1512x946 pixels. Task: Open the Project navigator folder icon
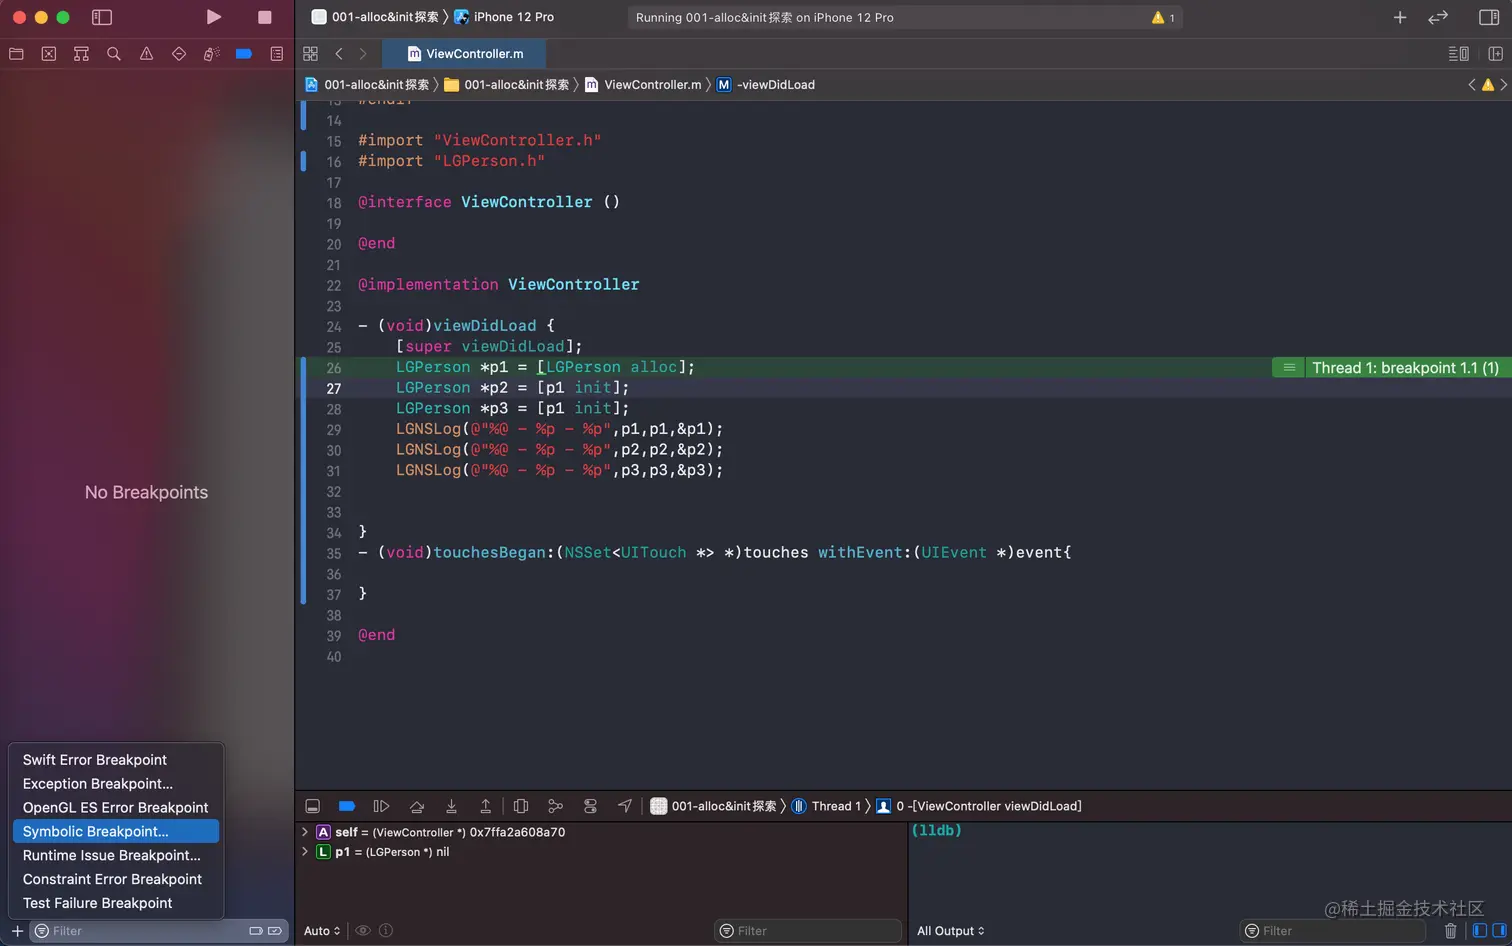coord(16,54)
